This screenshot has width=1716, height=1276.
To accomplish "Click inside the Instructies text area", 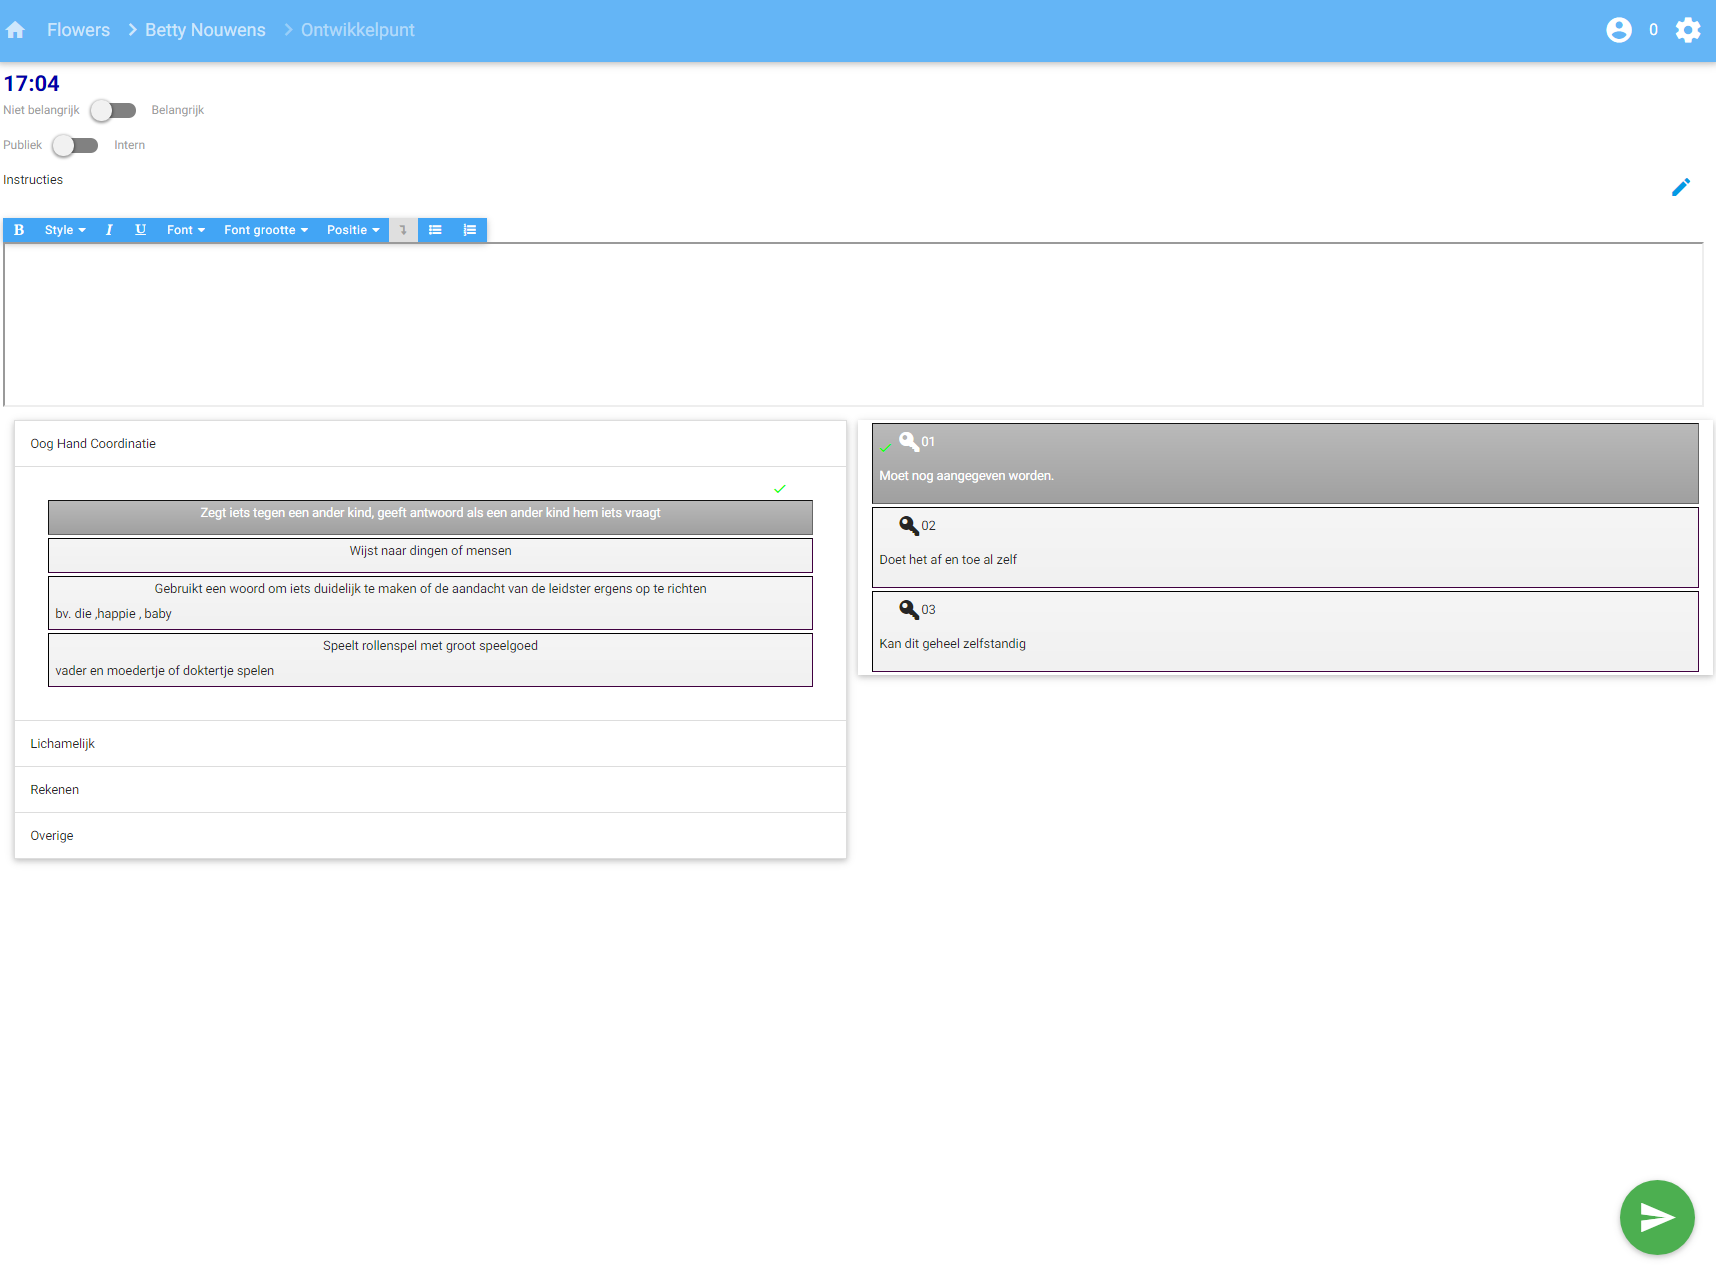I will click(x=852, y=324).
